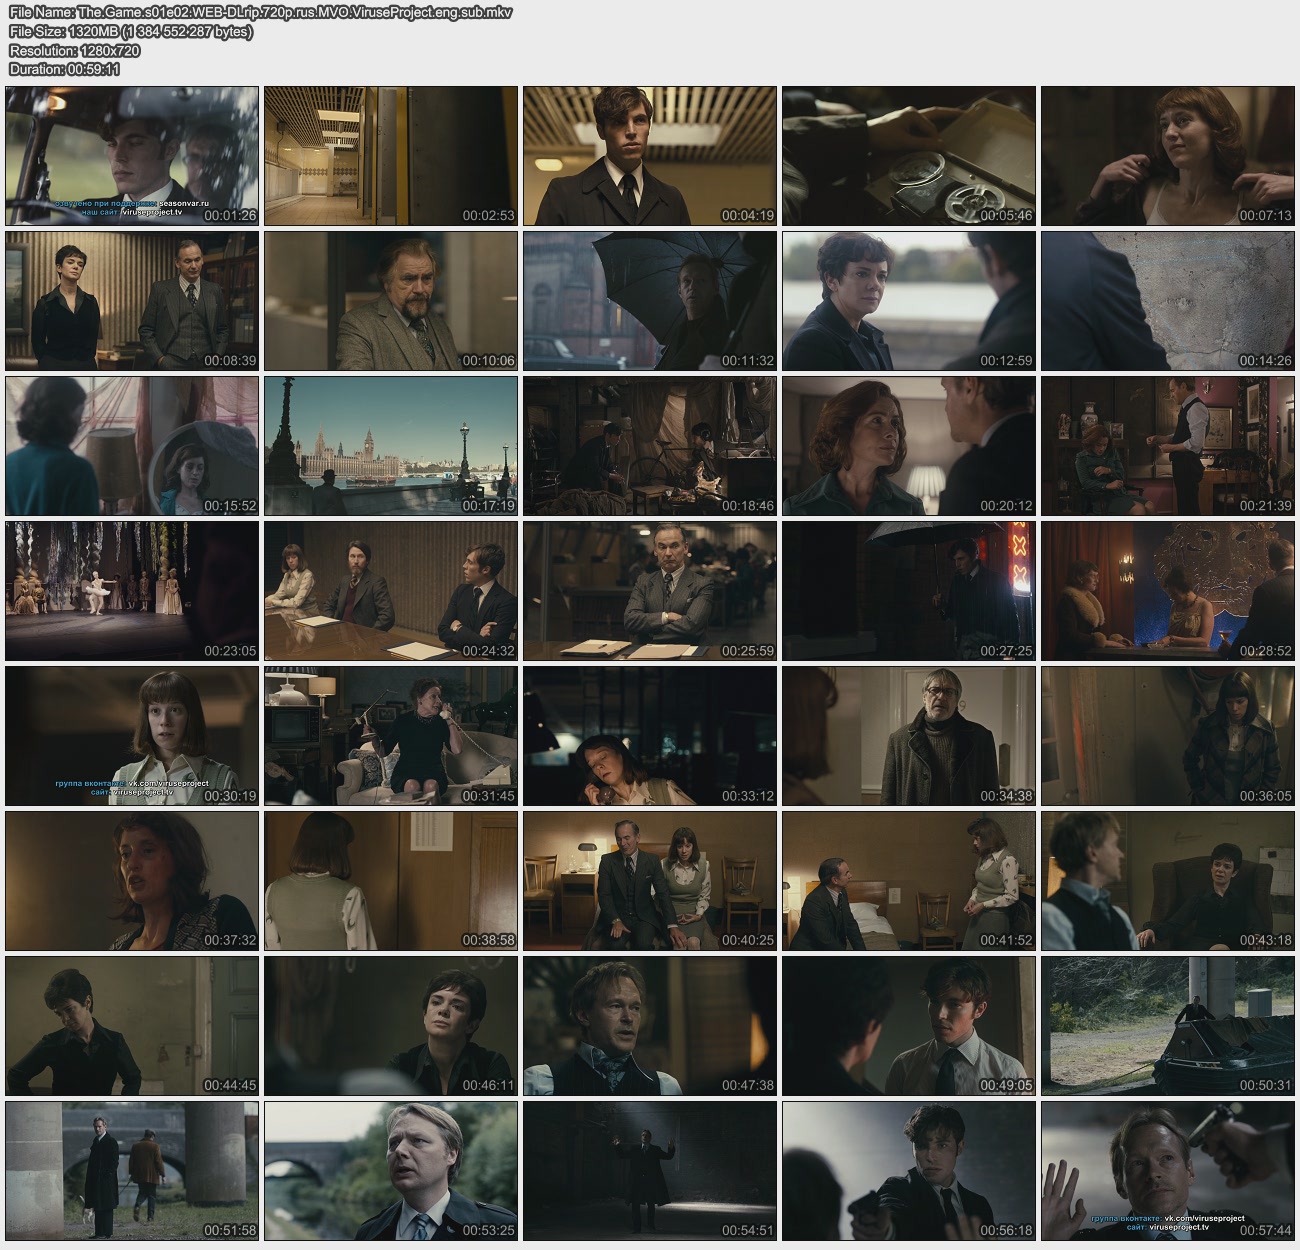This screenshot has height=1250, width=1300.
Task: Click the frame timestamped 00:31:45
Action: tap(391, 736)
